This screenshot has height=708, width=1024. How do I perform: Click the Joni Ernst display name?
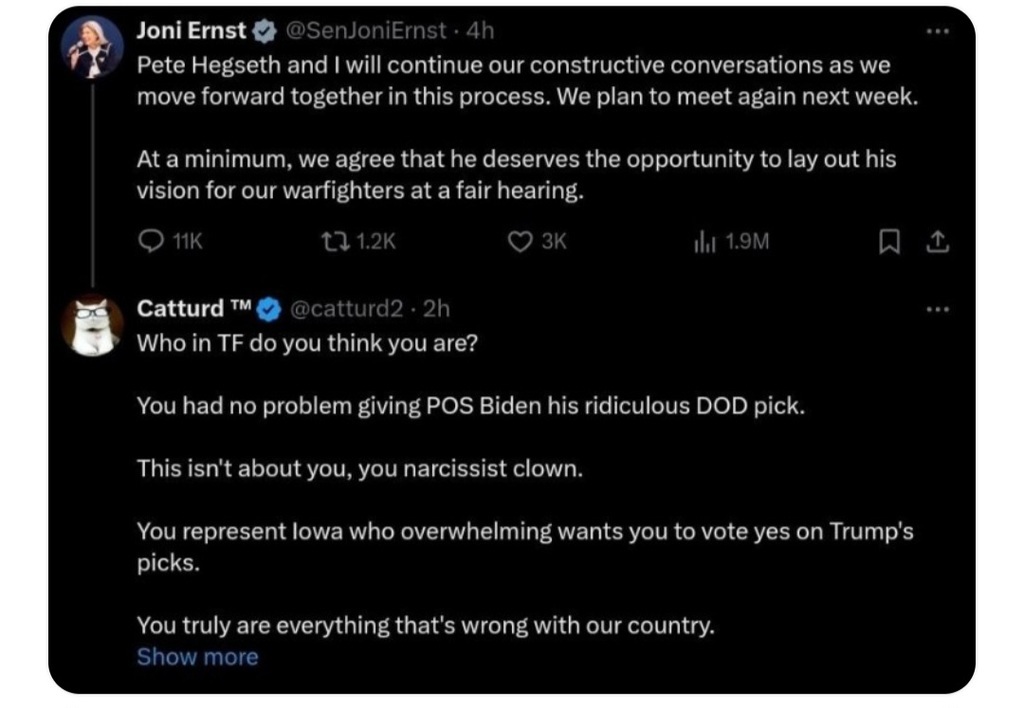190,31
